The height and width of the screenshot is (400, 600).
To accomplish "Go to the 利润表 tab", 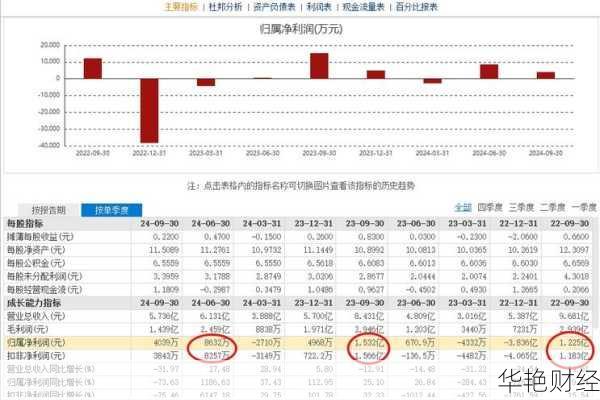I will point(319,7).
